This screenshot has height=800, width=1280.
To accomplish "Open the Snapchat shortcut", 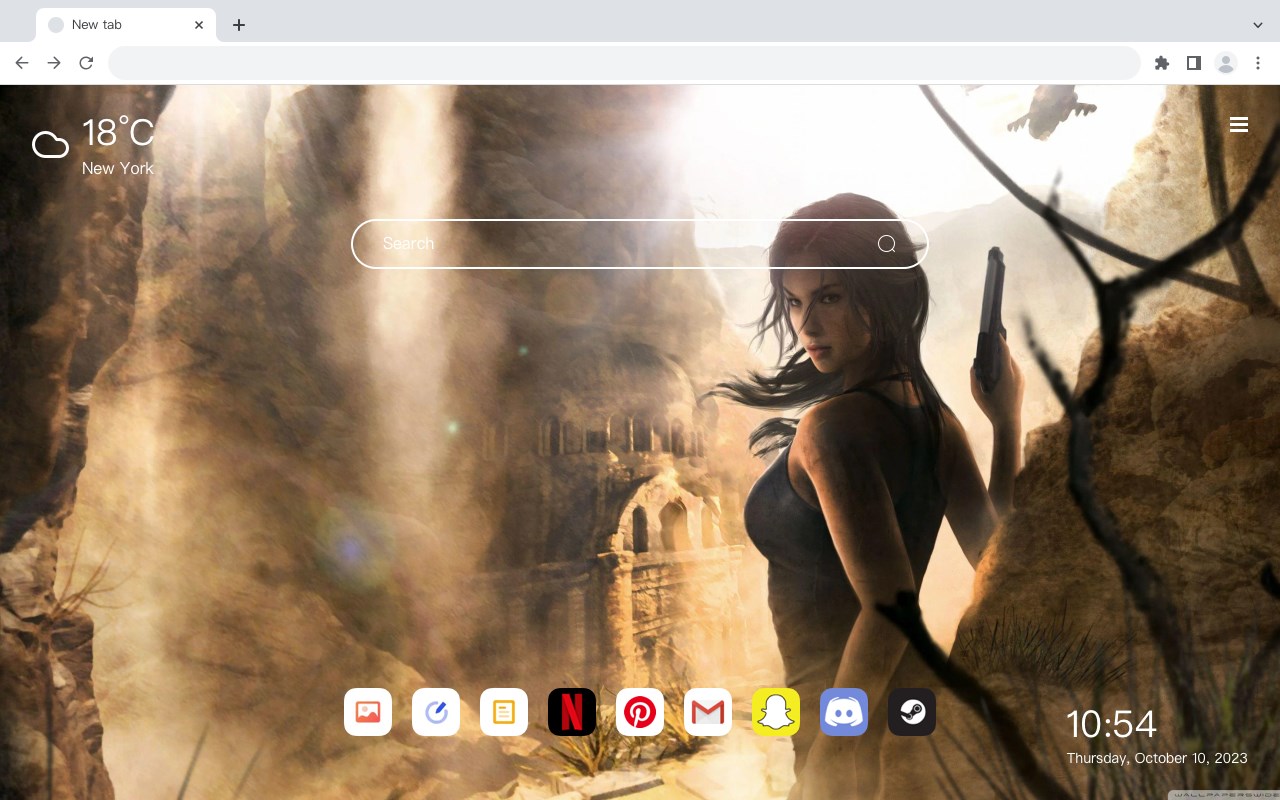I will (776, 712).
